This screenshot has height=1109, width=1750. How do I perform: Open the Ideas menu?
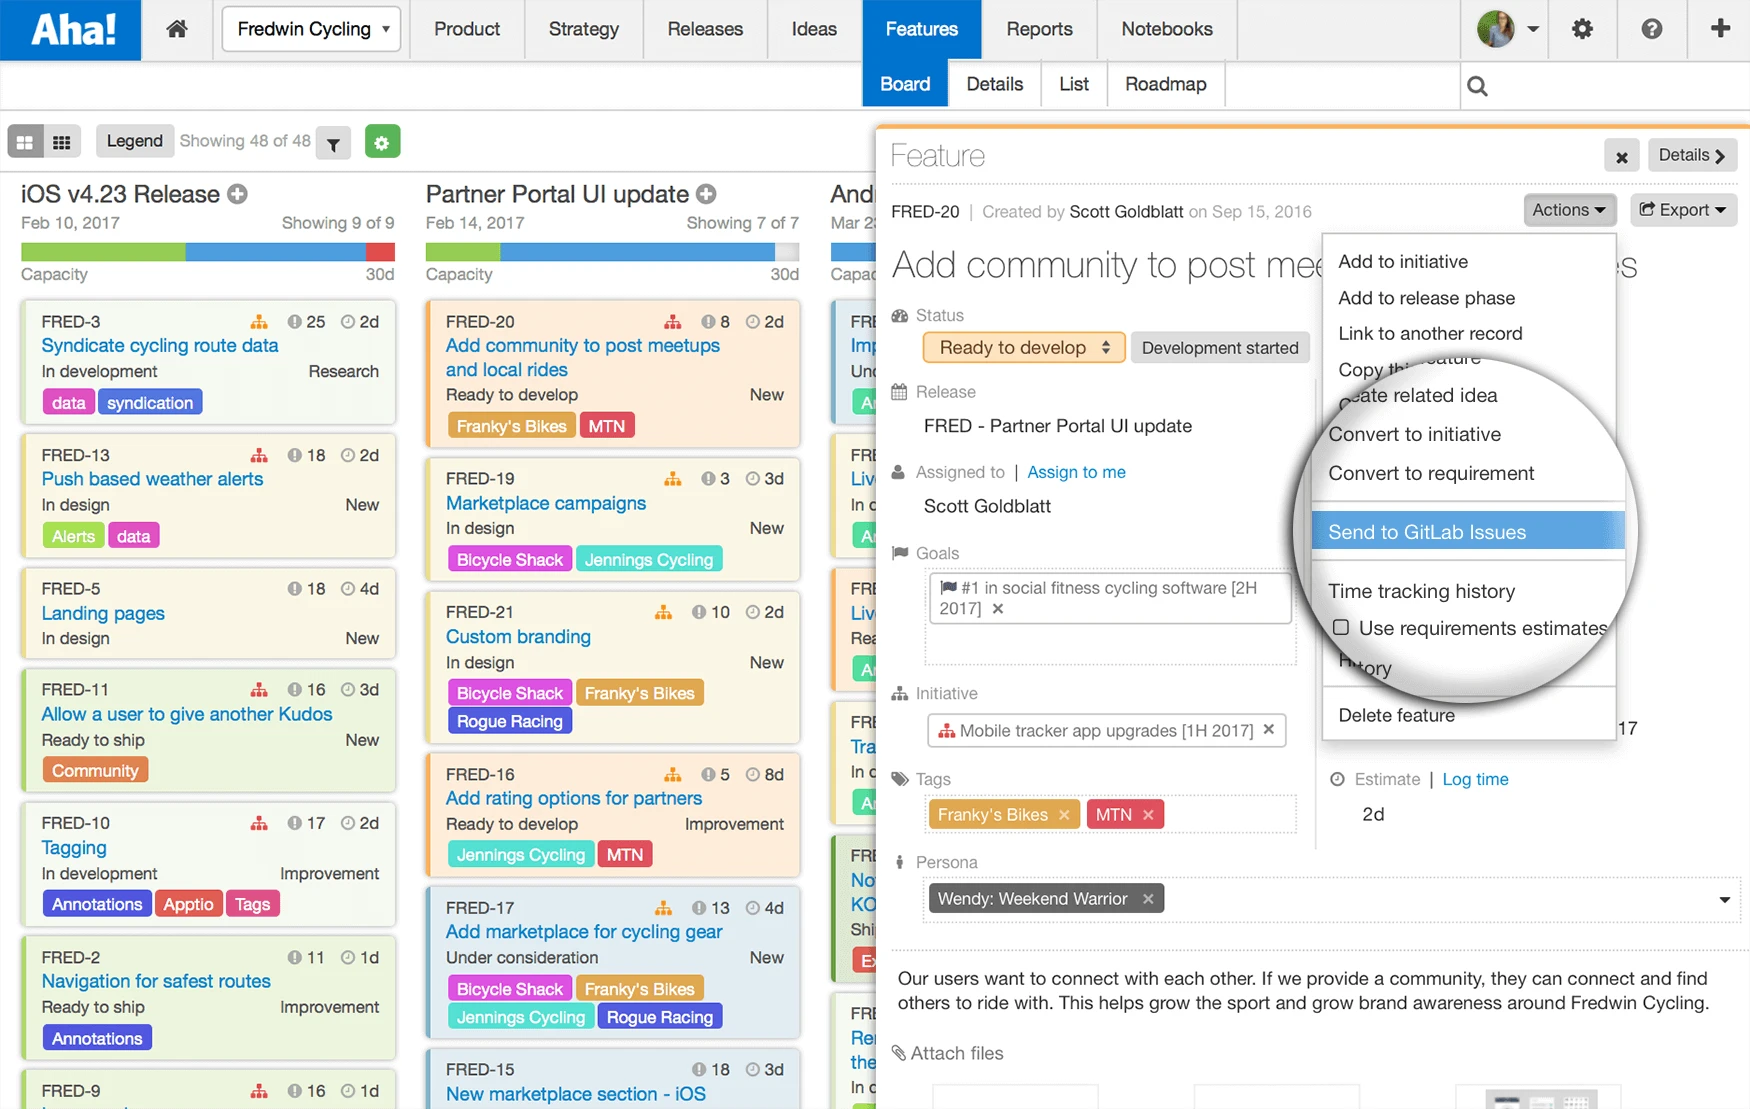tap(814, 29)
